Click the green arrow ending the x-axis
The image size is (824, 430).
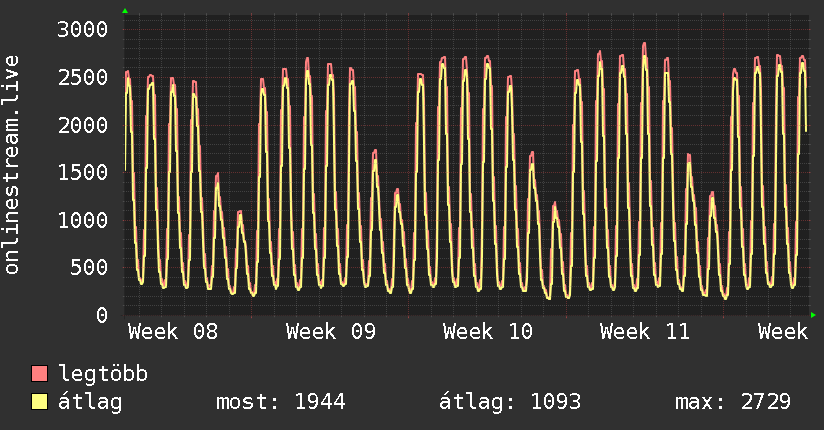tap(813, 315)
